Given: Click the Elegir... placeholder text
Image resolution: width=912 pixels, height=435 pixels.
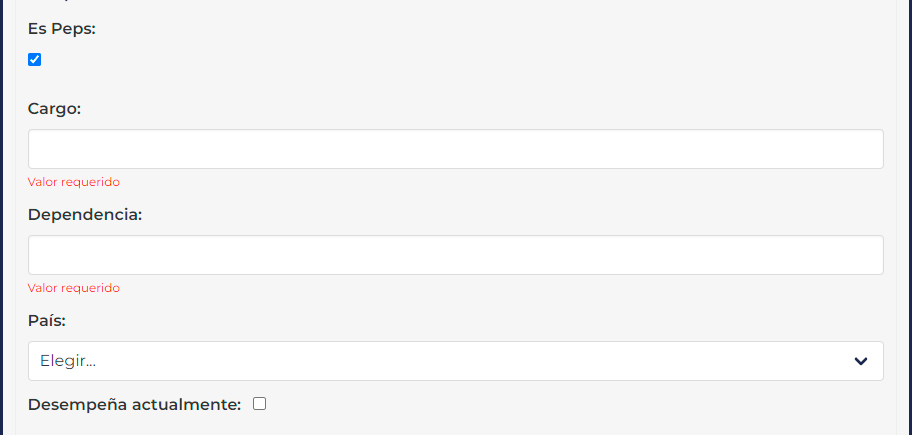Looking at the screenshot, I should (68, 361).
